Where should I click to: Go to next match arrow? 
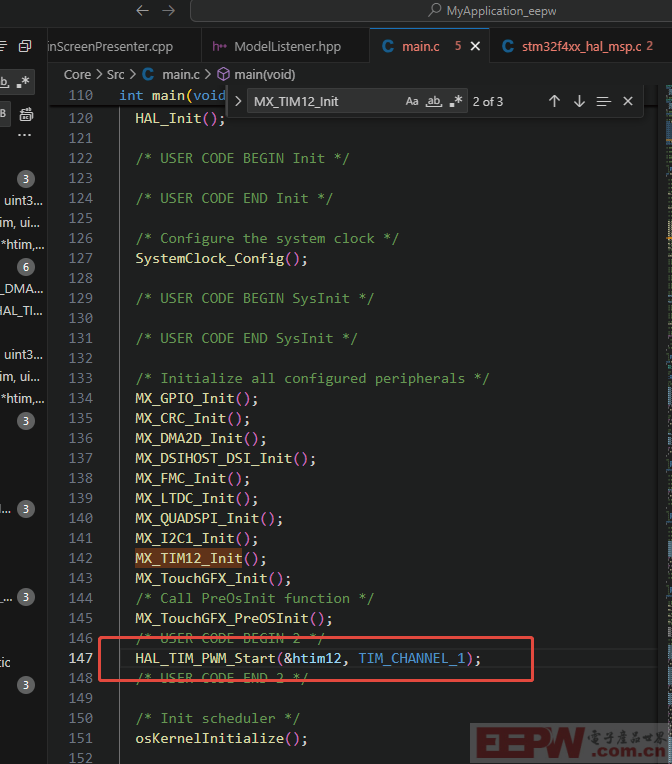(579, 101)
